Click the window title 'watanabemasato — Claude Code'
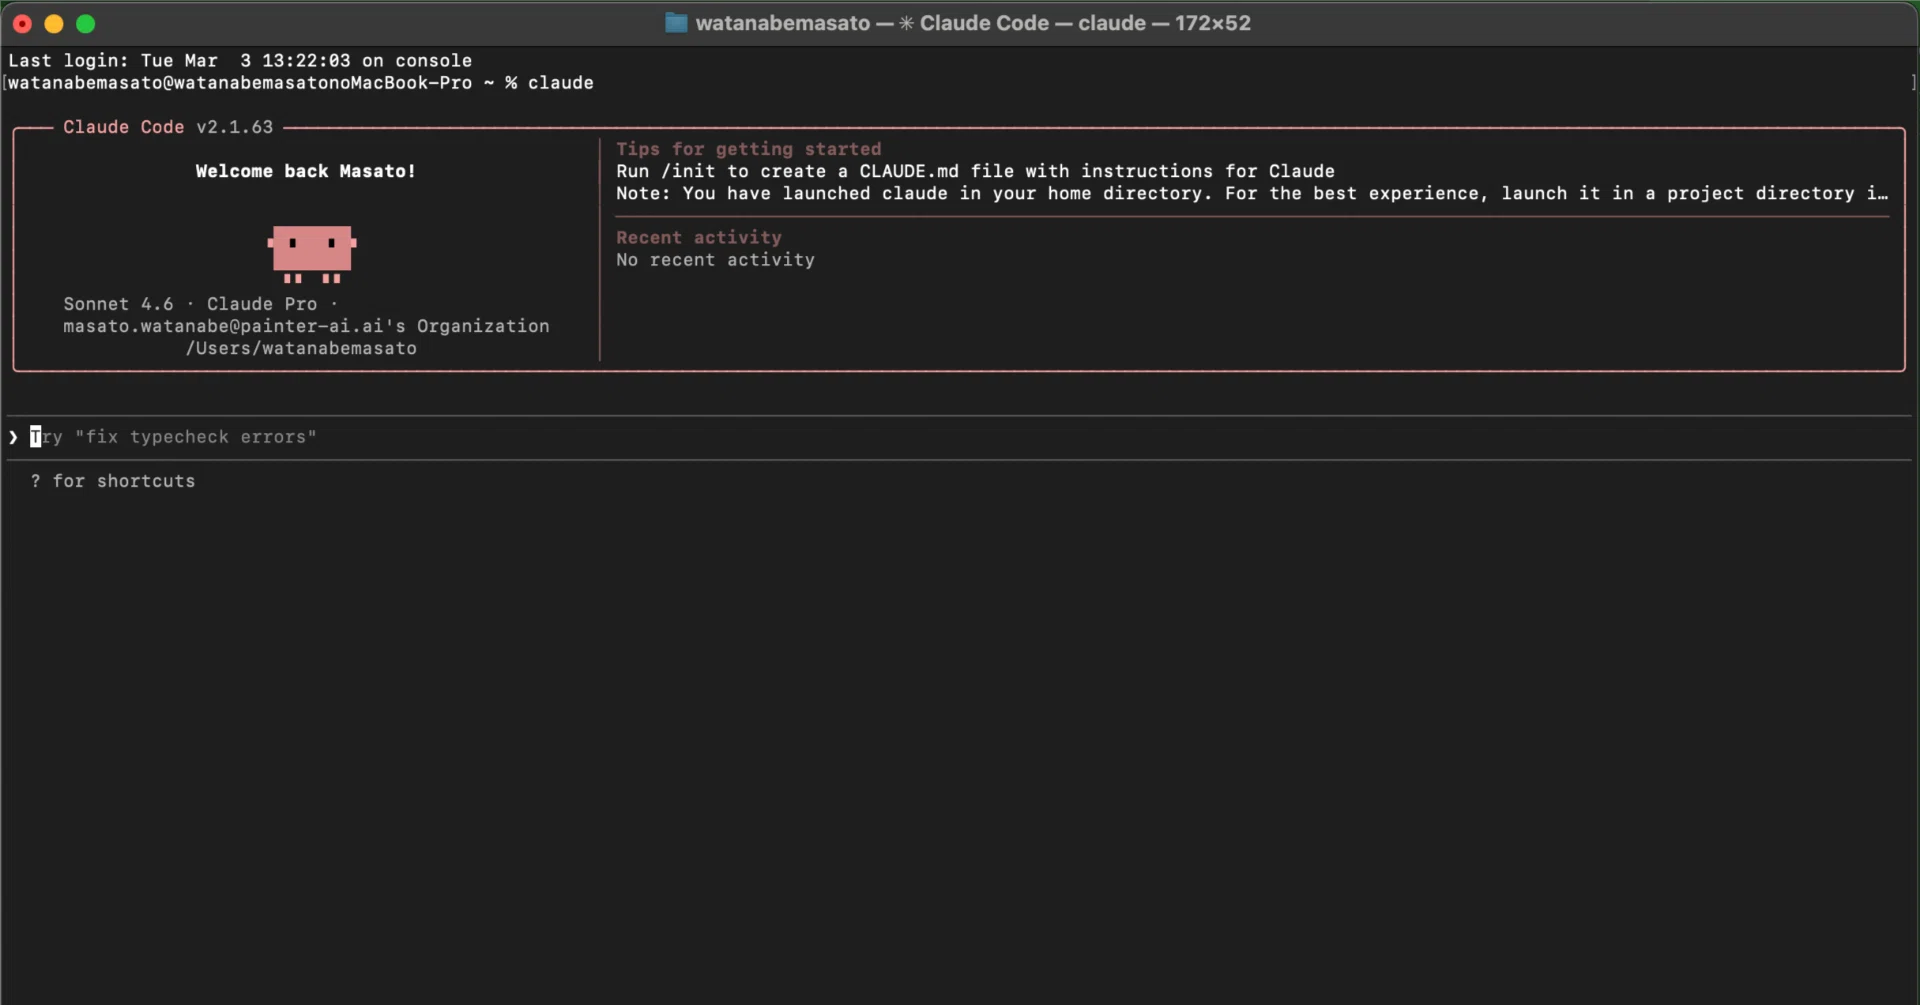1920x1005 pixels. click(x=972, y=23)
